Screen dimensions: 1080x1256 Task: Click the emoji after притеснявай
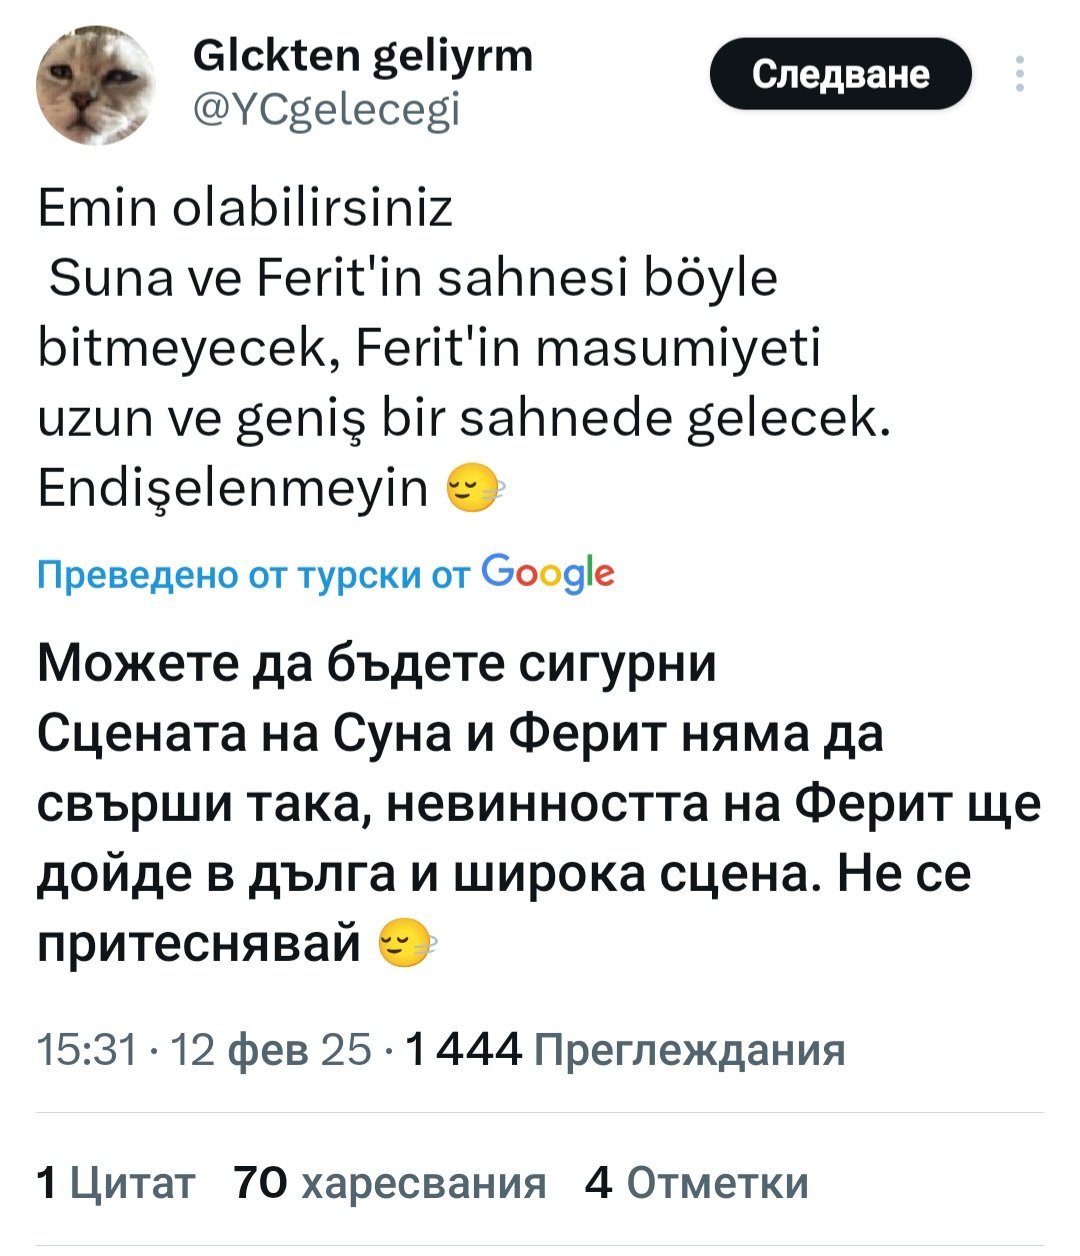click(407, 944)
